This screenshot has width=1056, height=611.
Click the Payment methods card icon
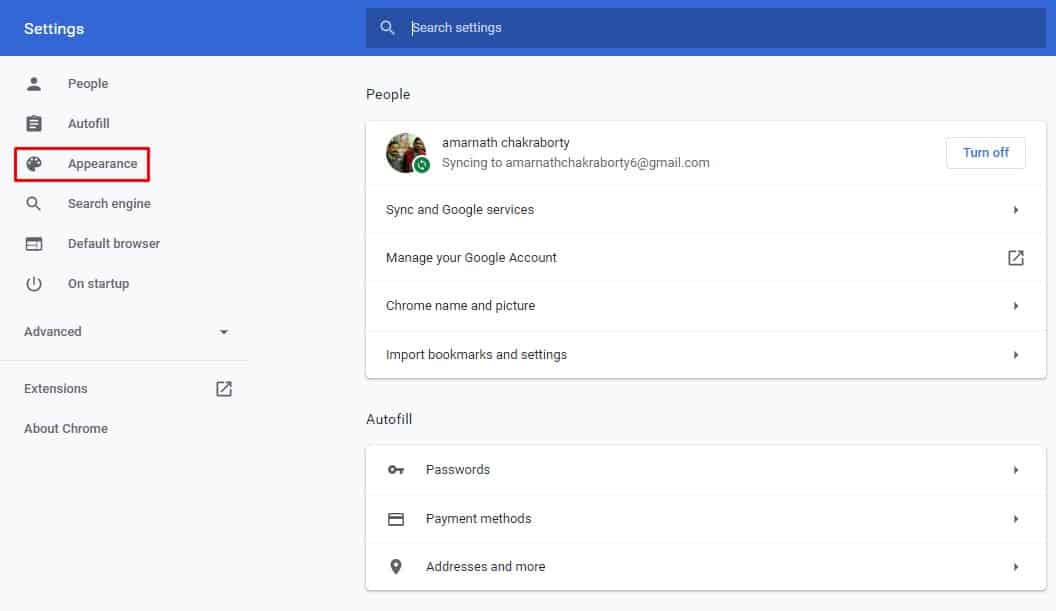(x=396, y=519)
